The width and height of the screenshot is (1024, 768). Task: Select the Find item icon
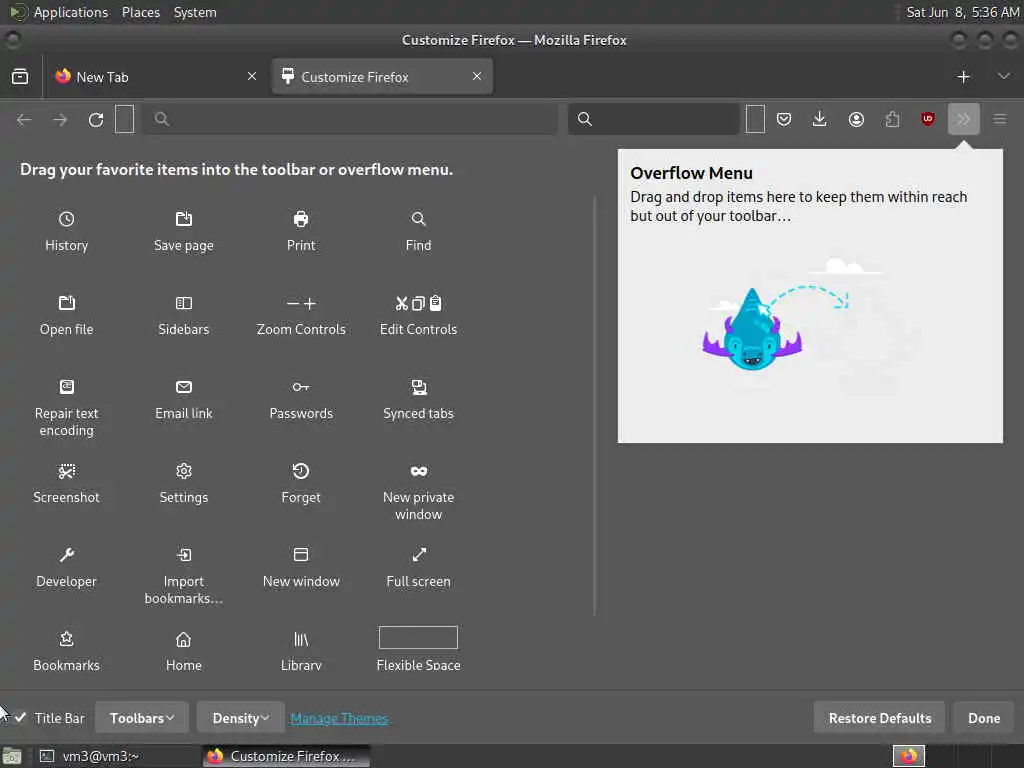(418, 219)
